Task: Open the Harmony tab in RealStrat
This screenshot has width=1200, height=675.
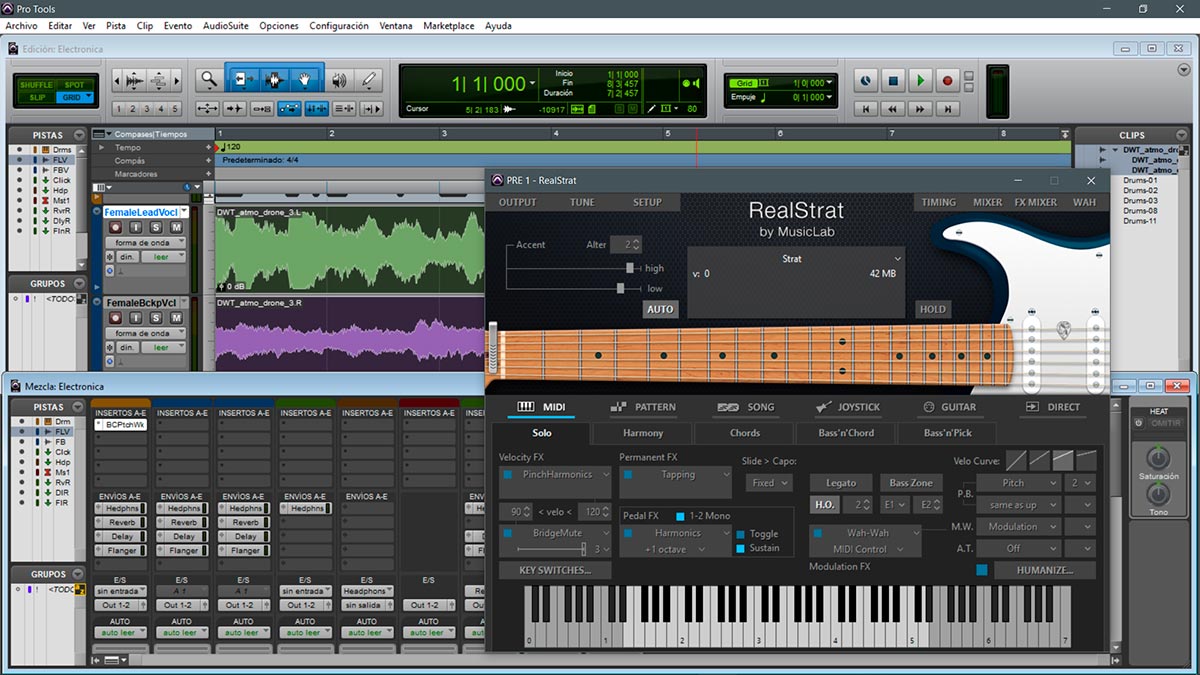Action: 643,433
